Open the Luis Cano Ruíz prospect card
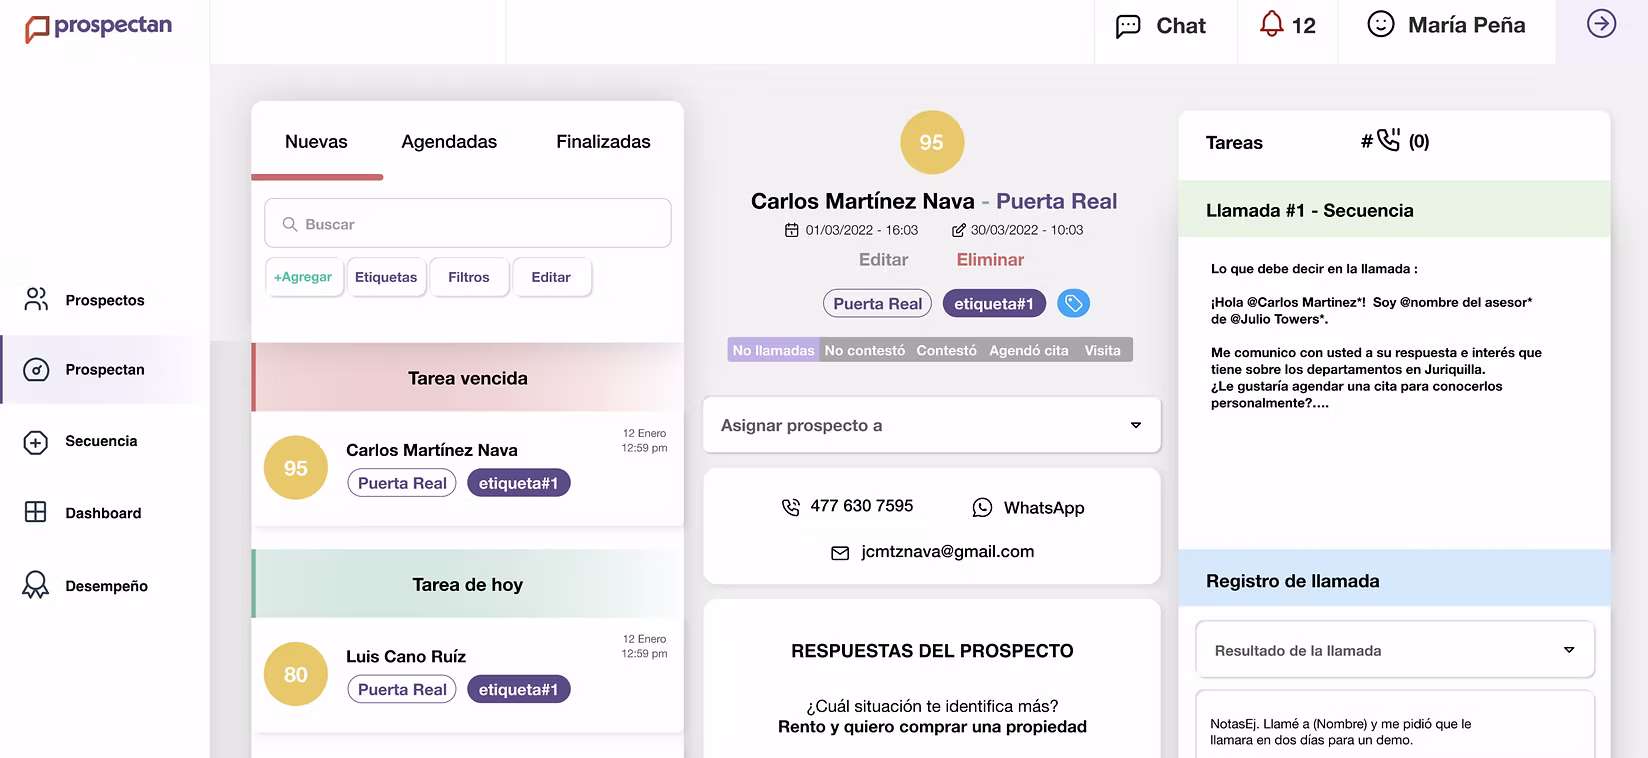The height and width of the screenshot is (758, 1648). tap(468, 674)
